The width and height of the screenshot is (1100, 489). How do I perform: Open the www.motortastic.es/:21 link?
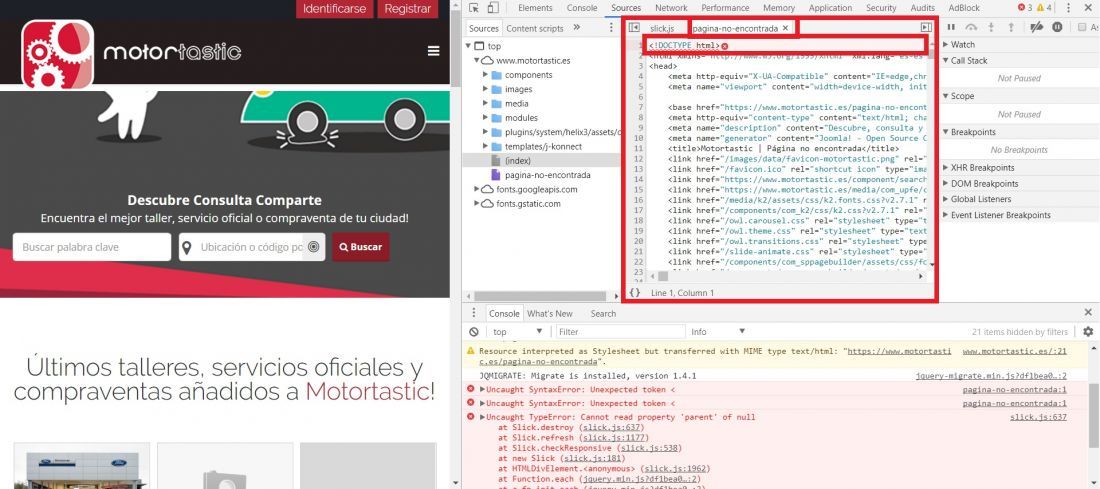[1014, 351]
